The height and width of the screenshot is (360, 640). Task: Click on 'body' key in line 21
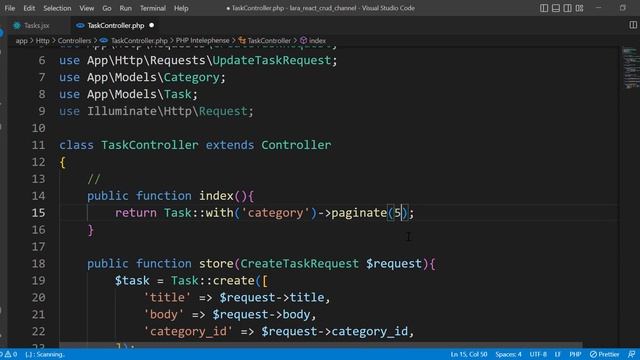163,315
